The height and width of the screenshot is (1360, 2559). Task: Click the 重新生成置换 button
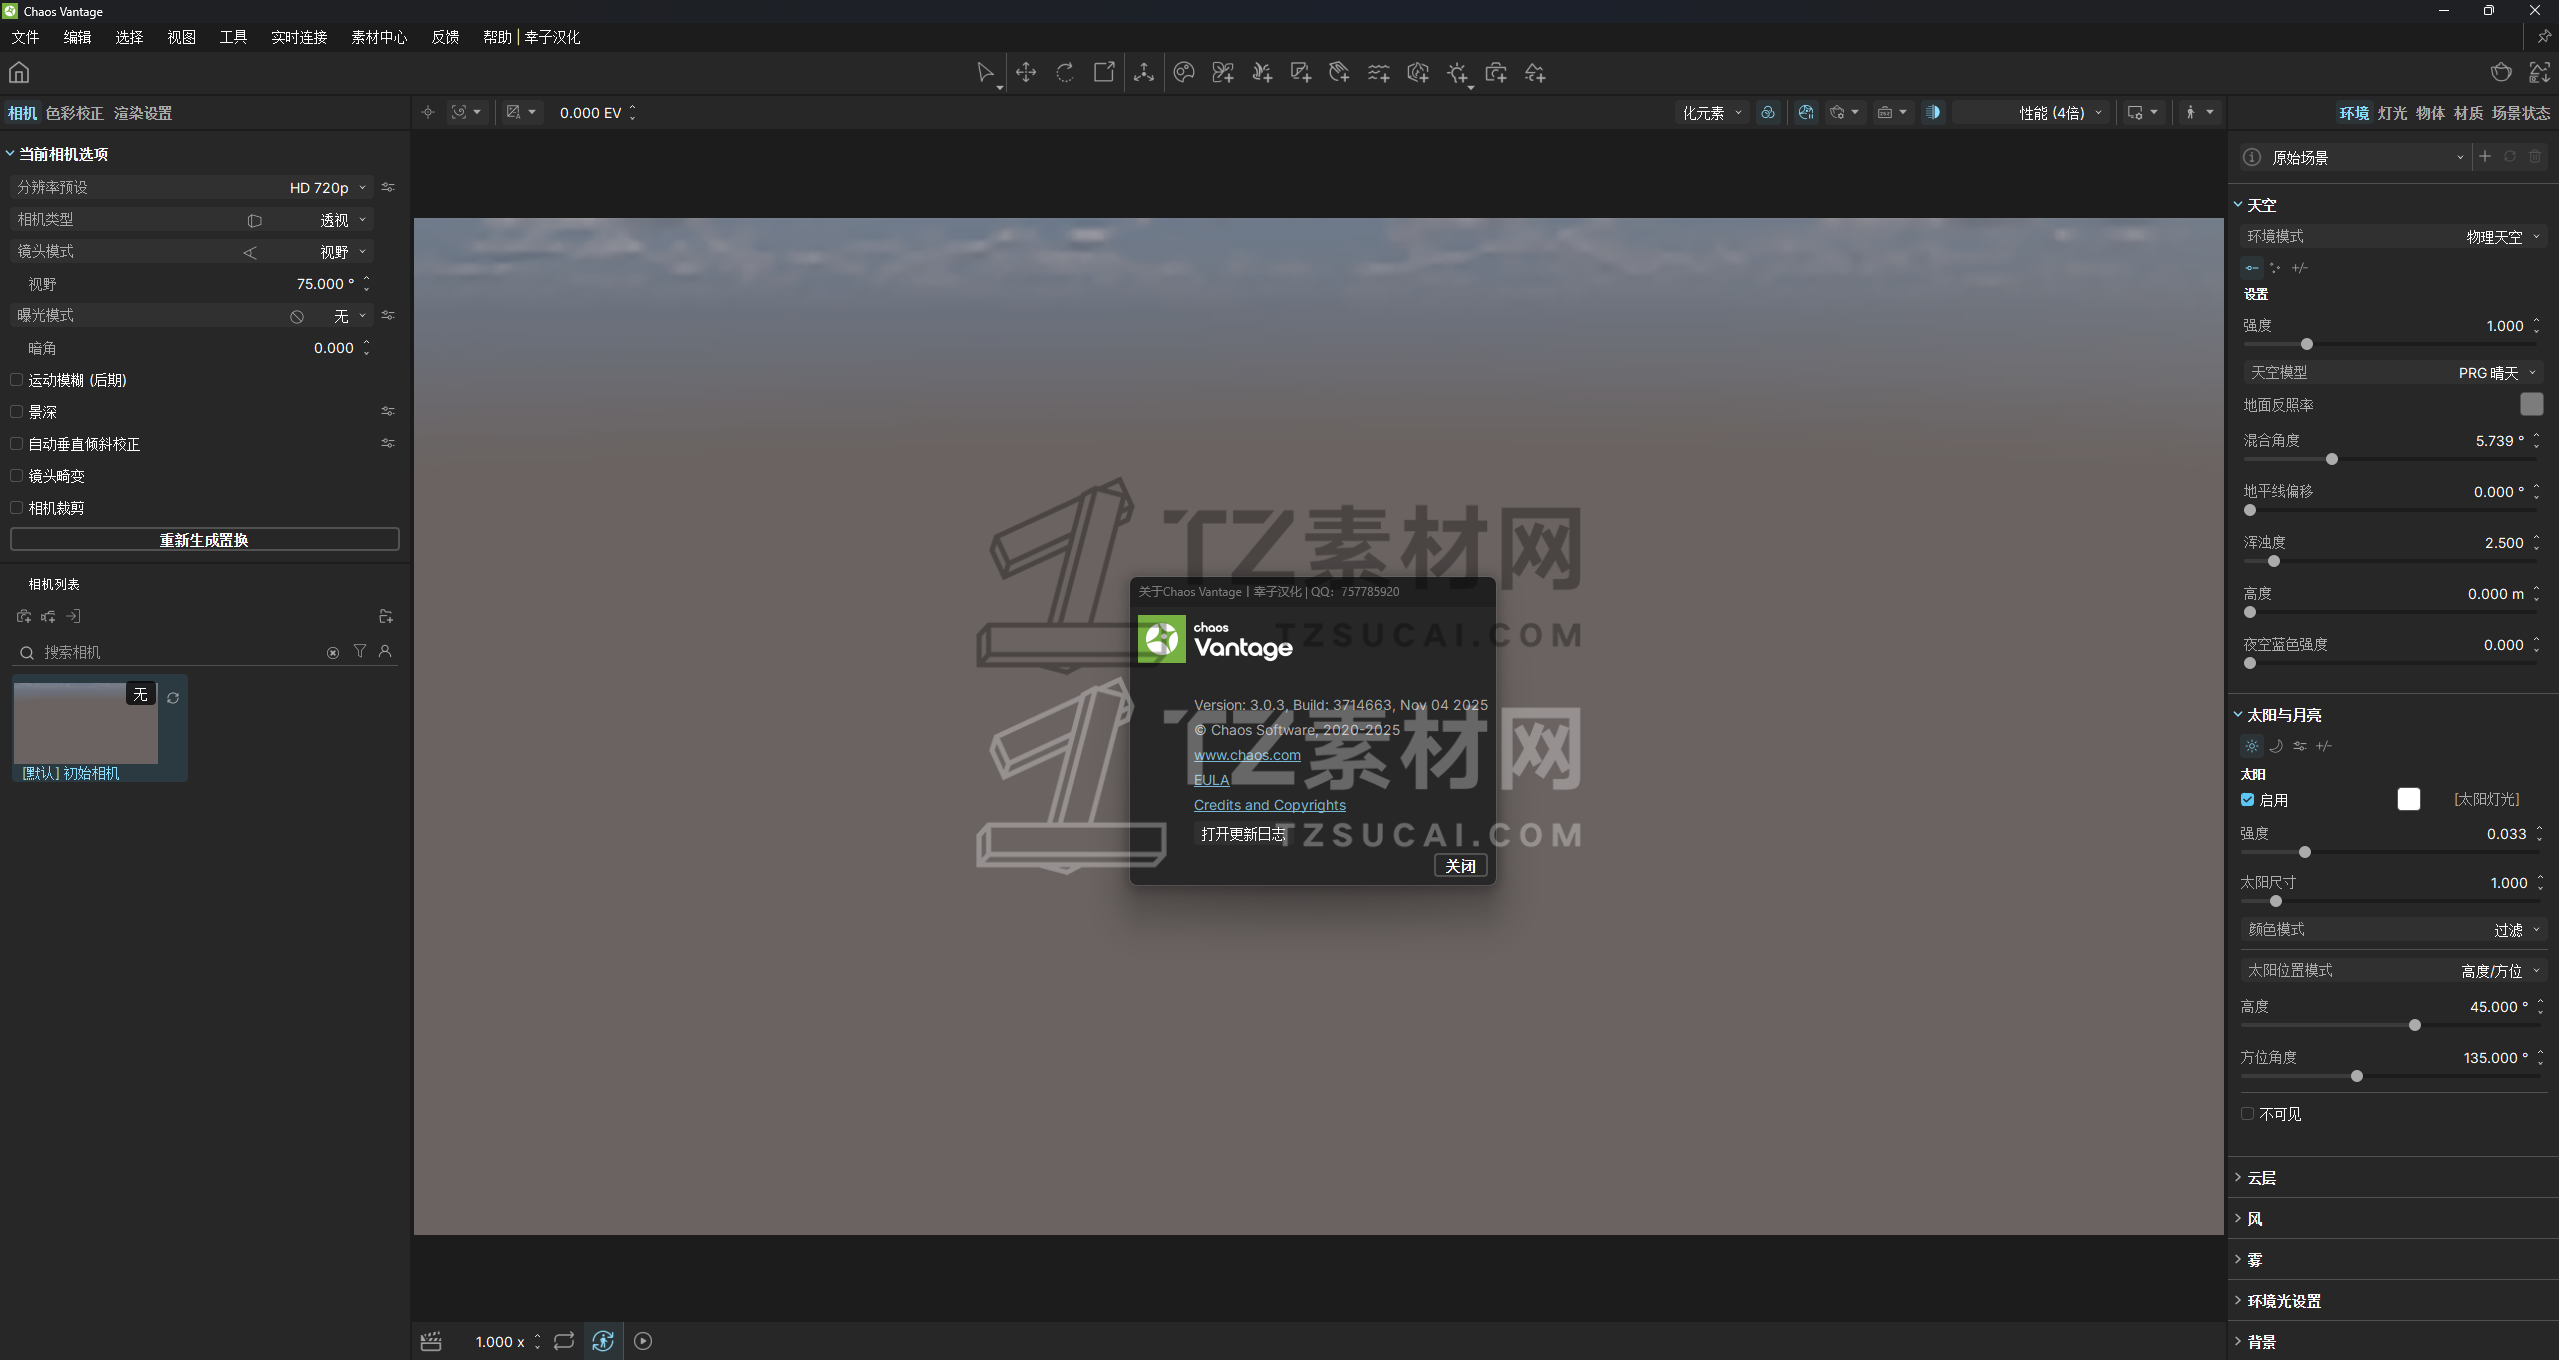(204, 539)
